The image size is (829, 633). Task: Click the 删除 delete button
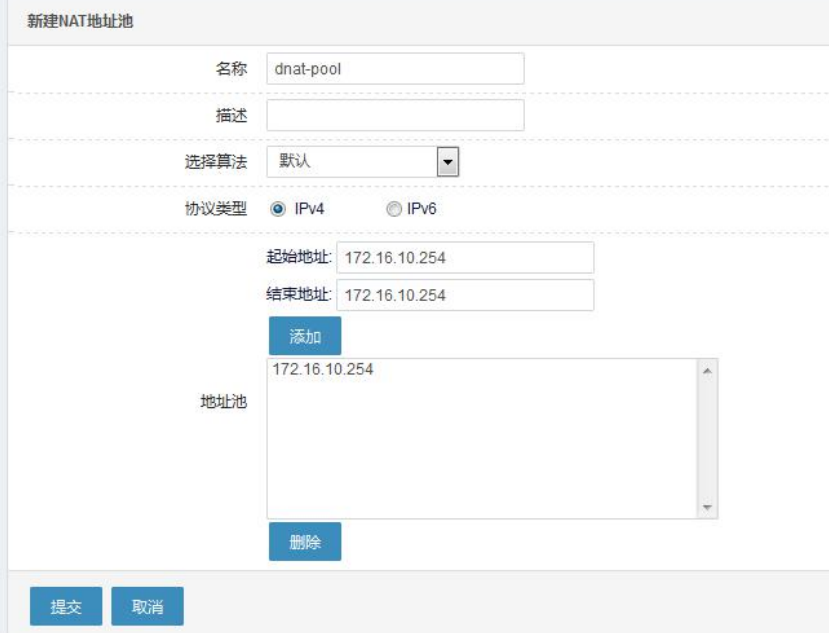click(x=305, y=542)
